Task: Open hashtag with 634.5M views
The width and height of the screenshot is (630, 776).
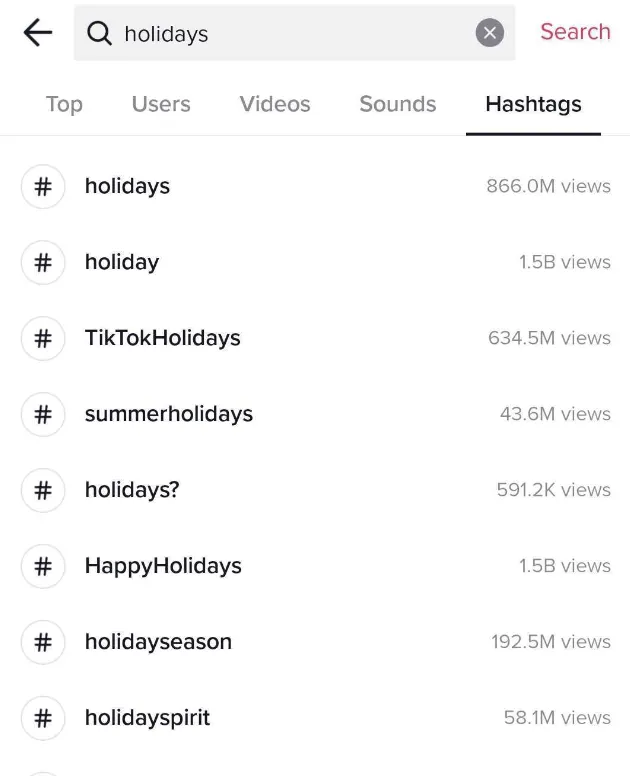Action: click(315, 339)
